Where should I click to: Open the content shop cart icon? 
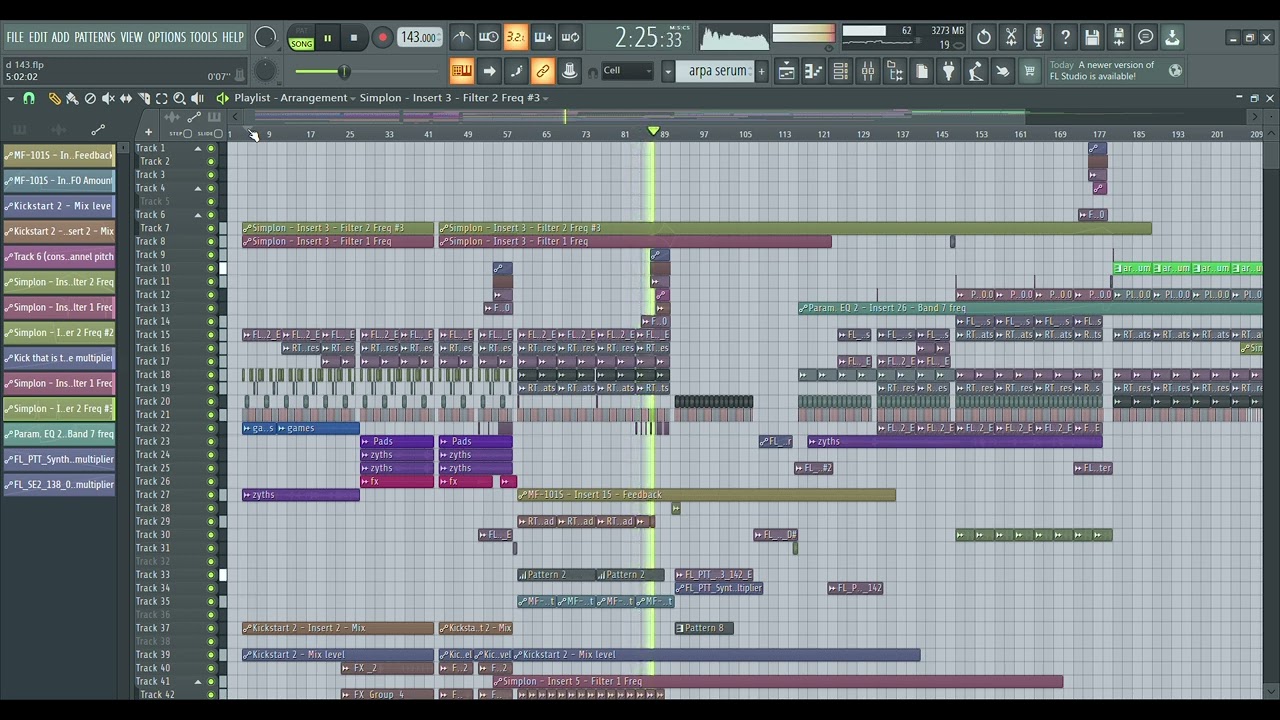click(x=1029, y=71)
